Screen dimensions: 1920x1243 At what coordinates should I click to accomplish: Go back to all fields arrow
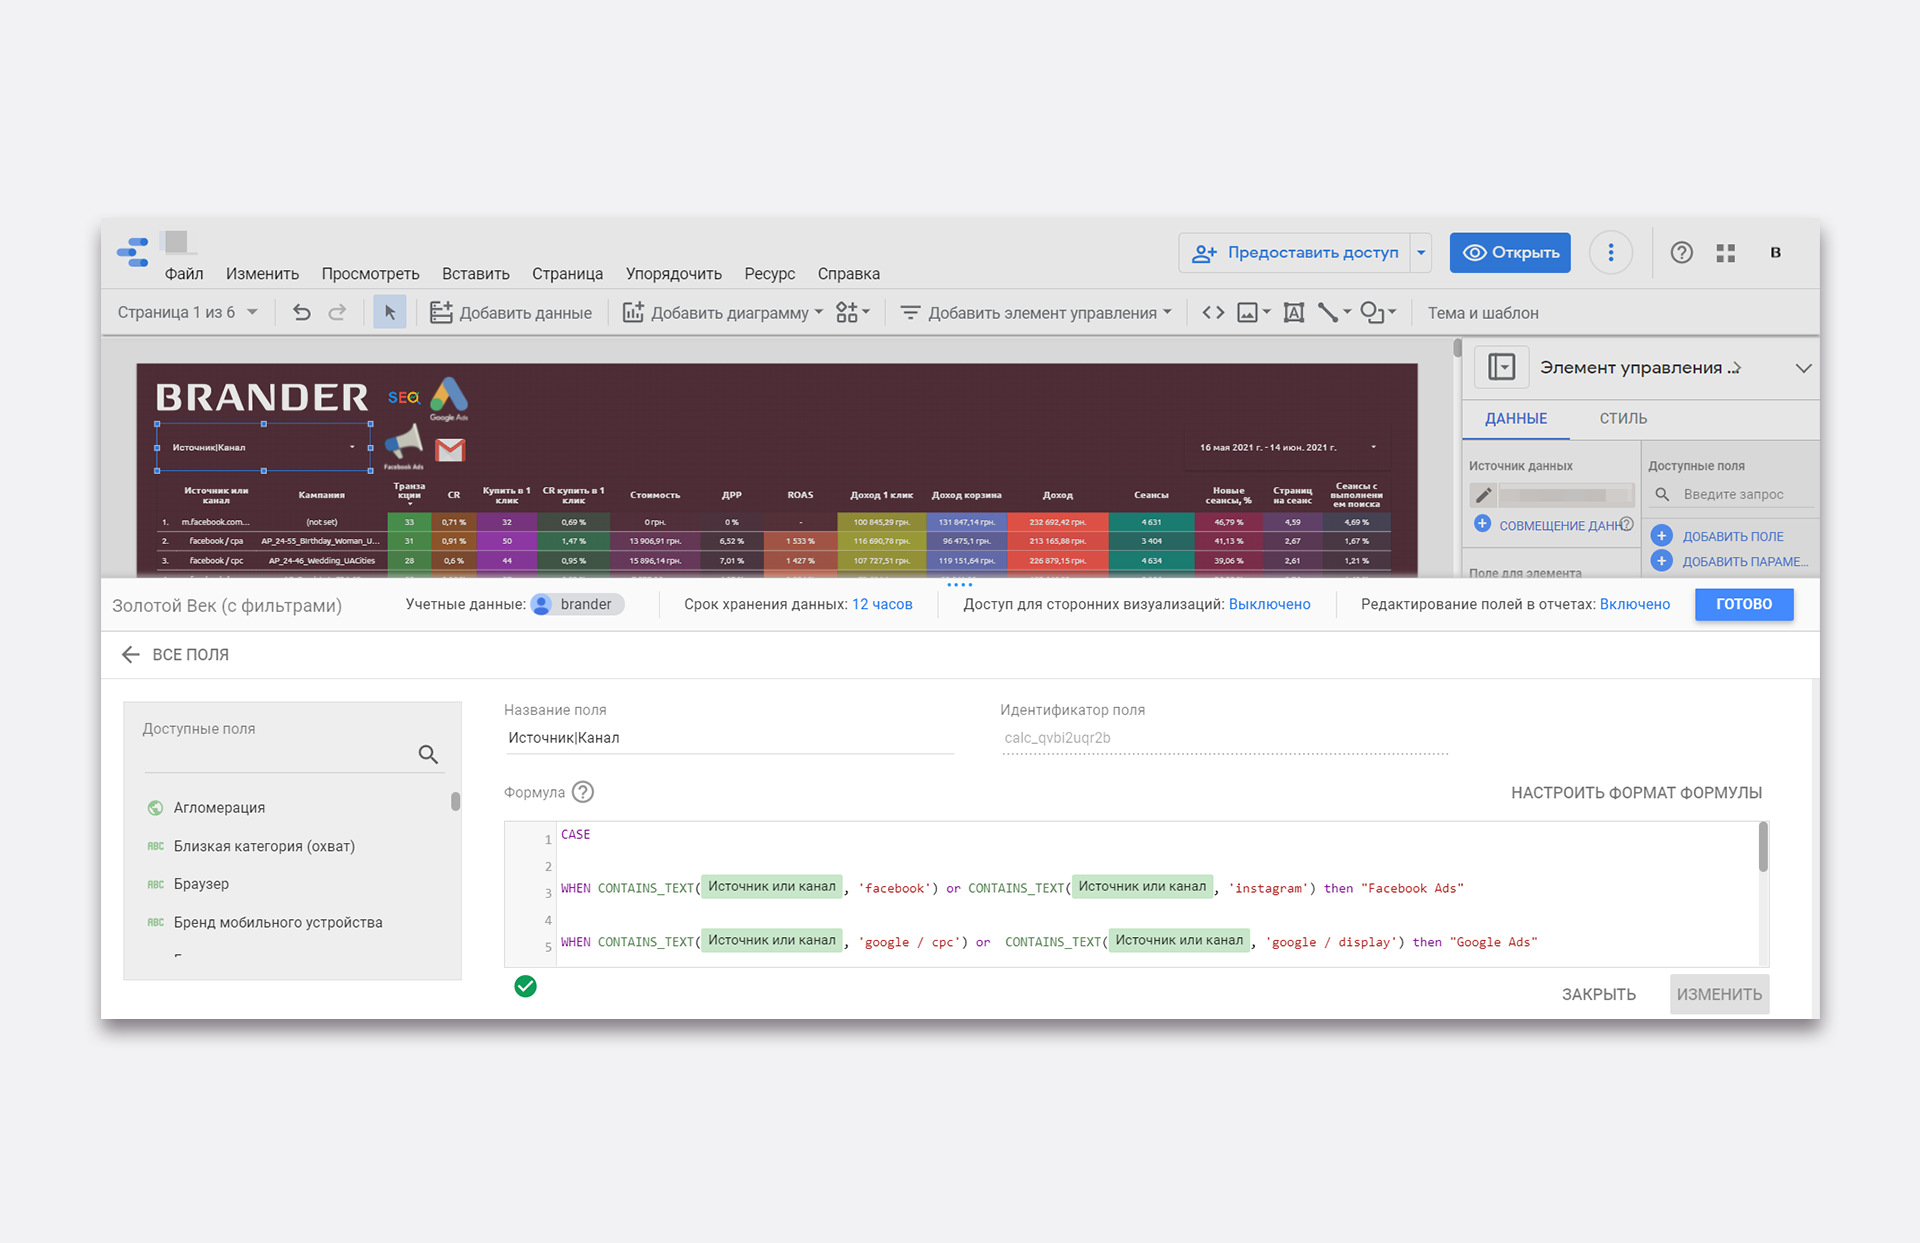[x=130, y=654]
